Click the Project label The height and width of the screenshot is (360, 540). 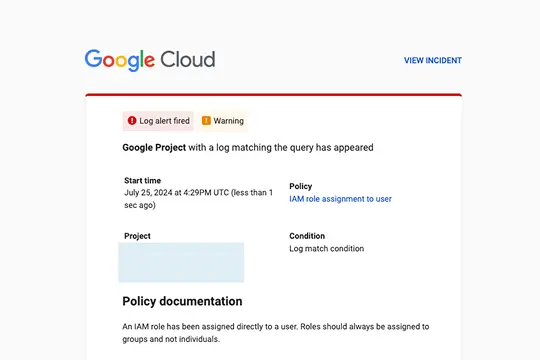click(137, 236)
